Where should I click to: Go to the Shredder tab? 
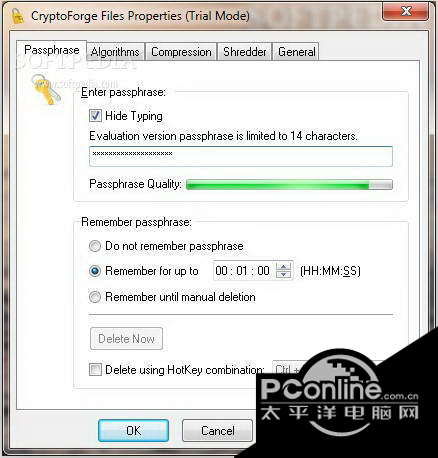[245, 52]
